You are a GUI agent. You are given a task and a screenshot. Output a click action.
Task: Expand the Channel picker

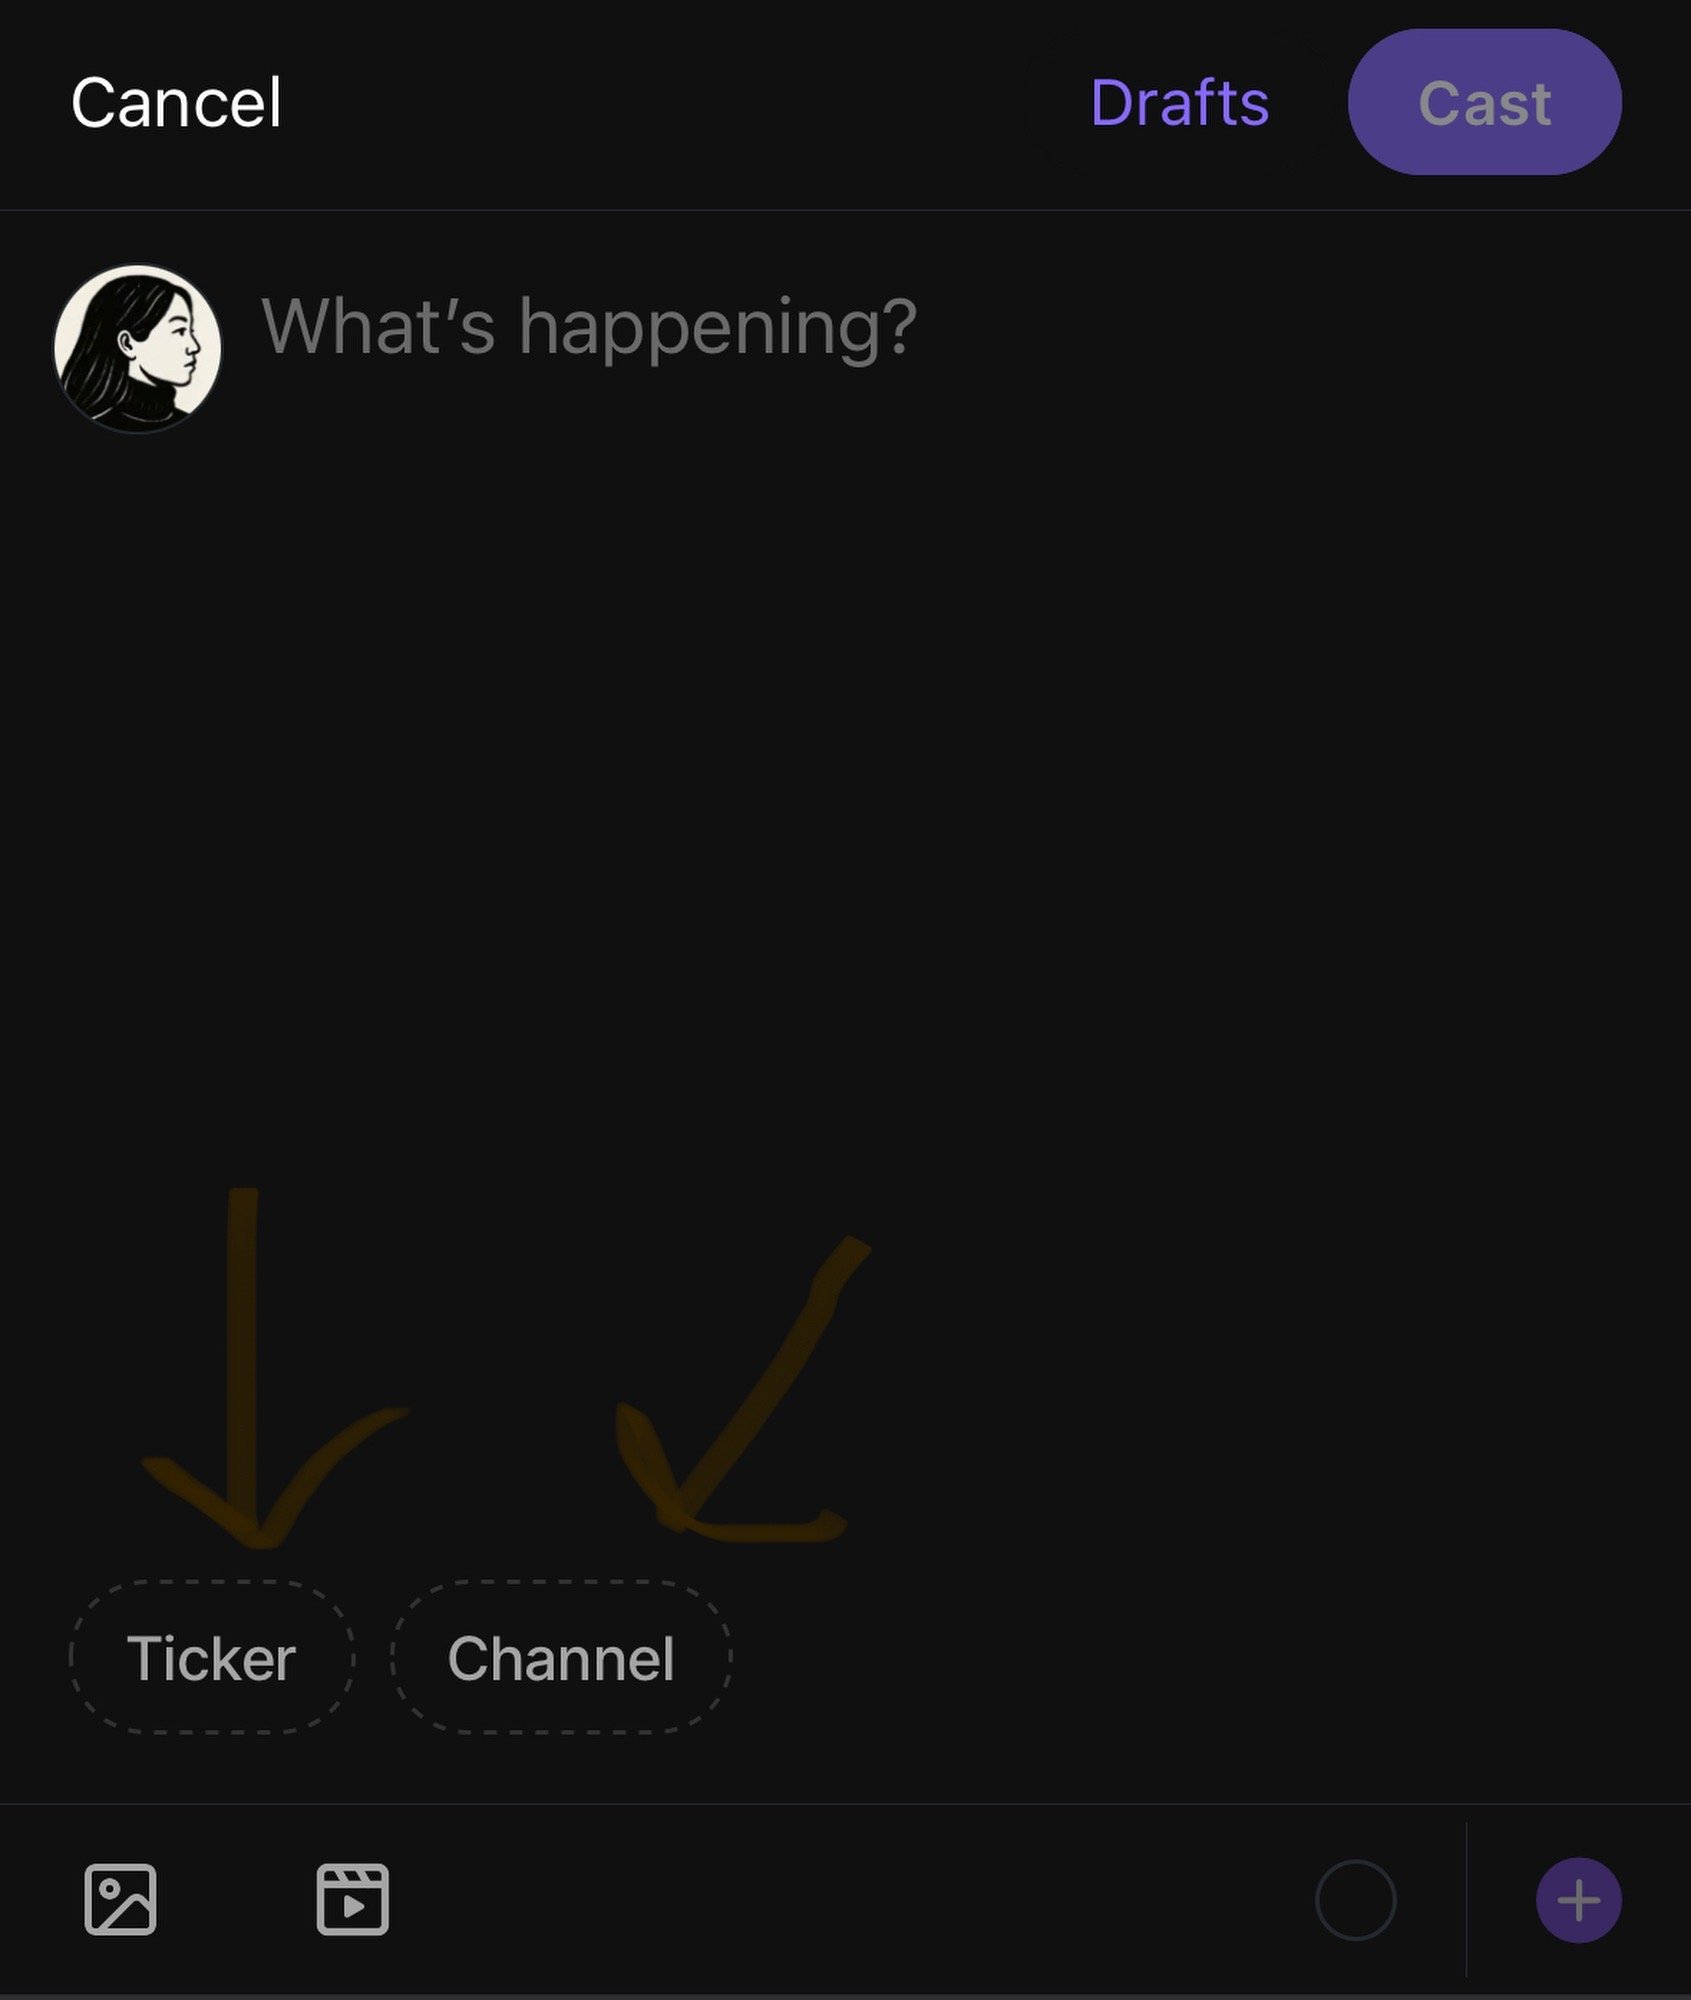tap(560, 1658)
